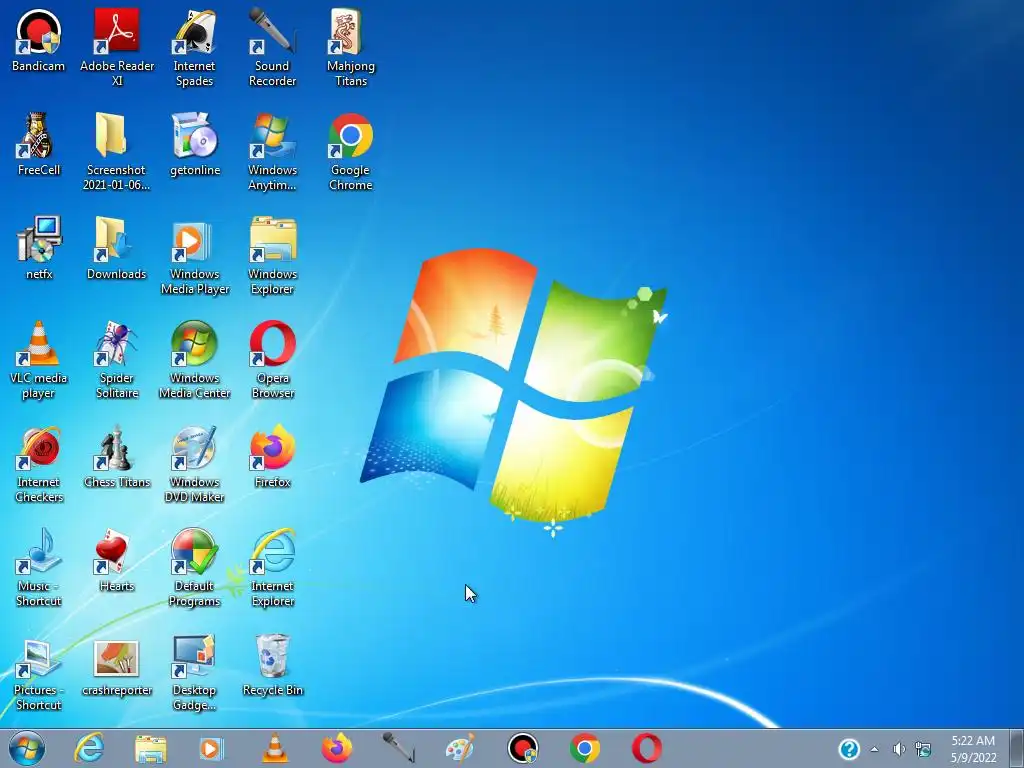Screen dimensions: 1024x768
Task: Launch VLC from the taskbar
Action: tap(275, 748)
